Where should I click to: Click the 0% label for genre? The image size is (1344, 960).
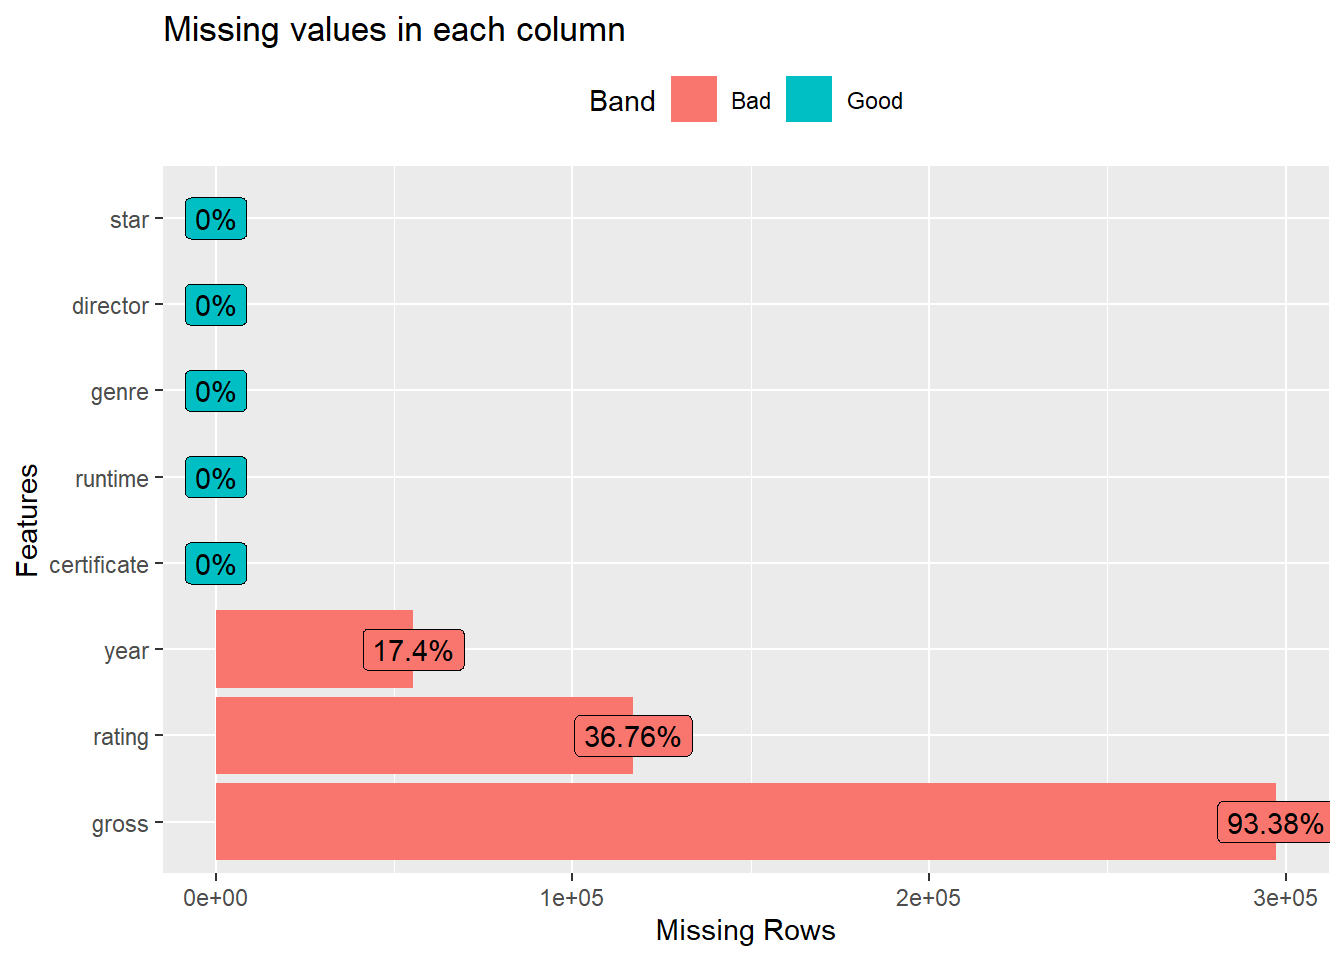click(x=215, y=391)
